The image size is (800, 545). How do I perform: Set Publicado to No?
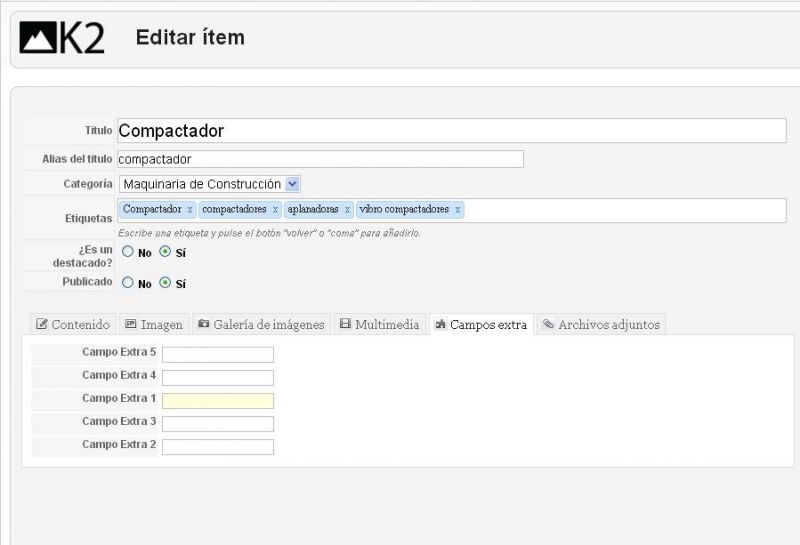pyautogui.click(x=128, y=283)
